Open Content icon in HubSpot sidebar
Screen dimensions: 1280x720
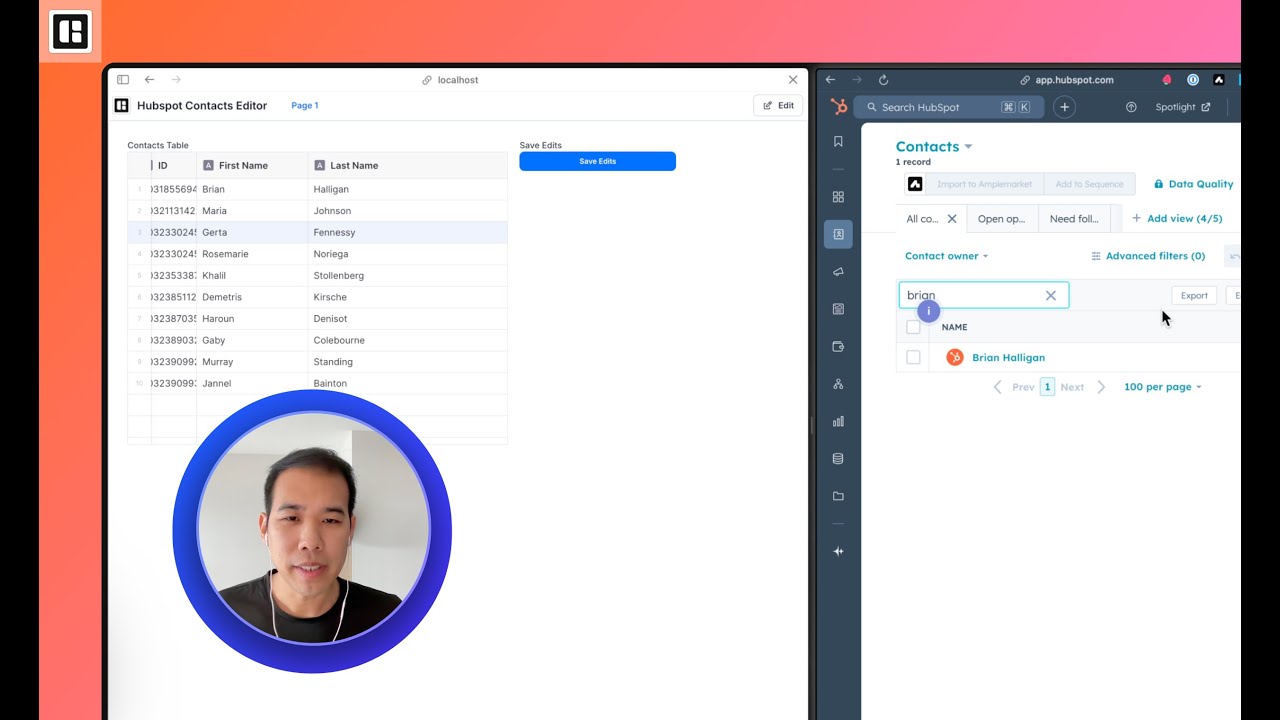click(x=838, y=309)
